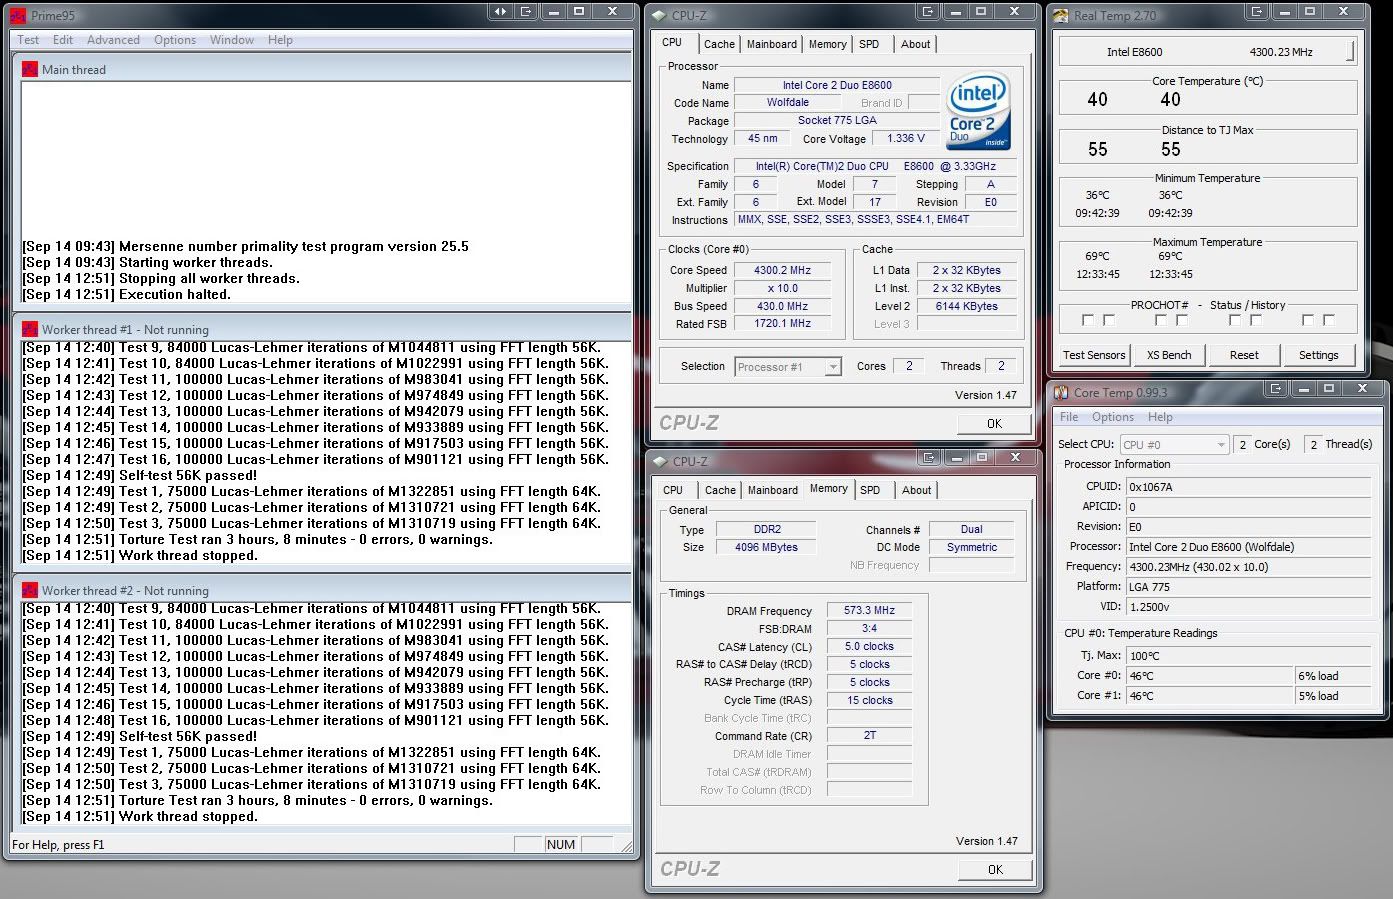Open the Edit menu in Prime95
Viewport: 1393px width, 899px height.
[63, 40]
